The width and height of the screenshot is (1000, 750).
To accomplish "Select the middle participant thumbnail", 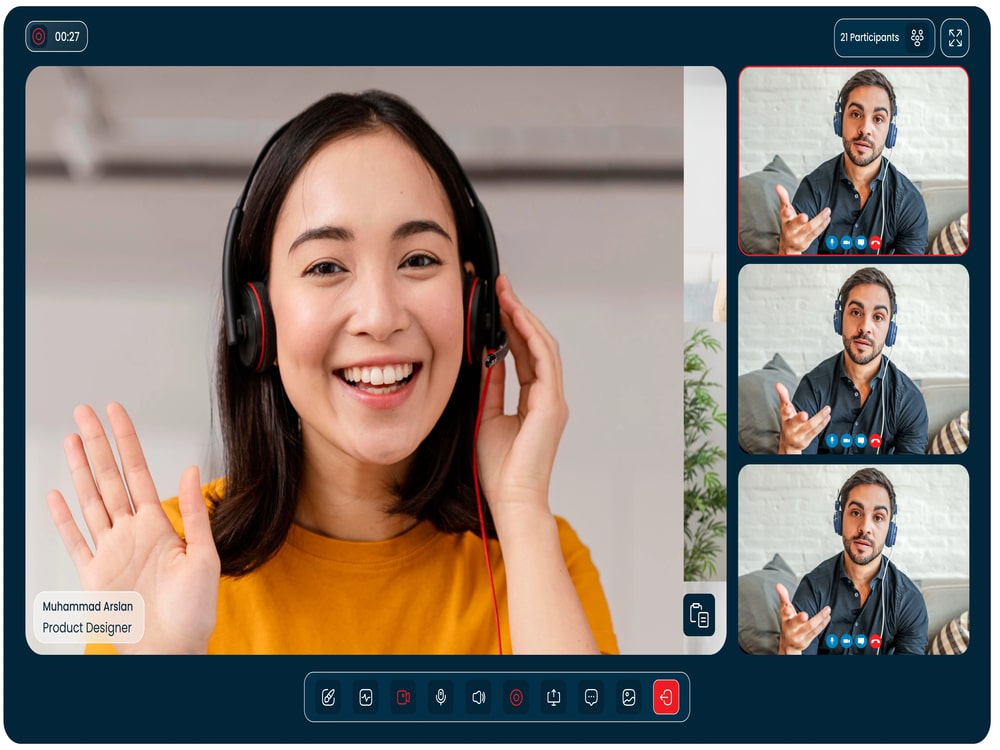I will (x=853, y=359).
